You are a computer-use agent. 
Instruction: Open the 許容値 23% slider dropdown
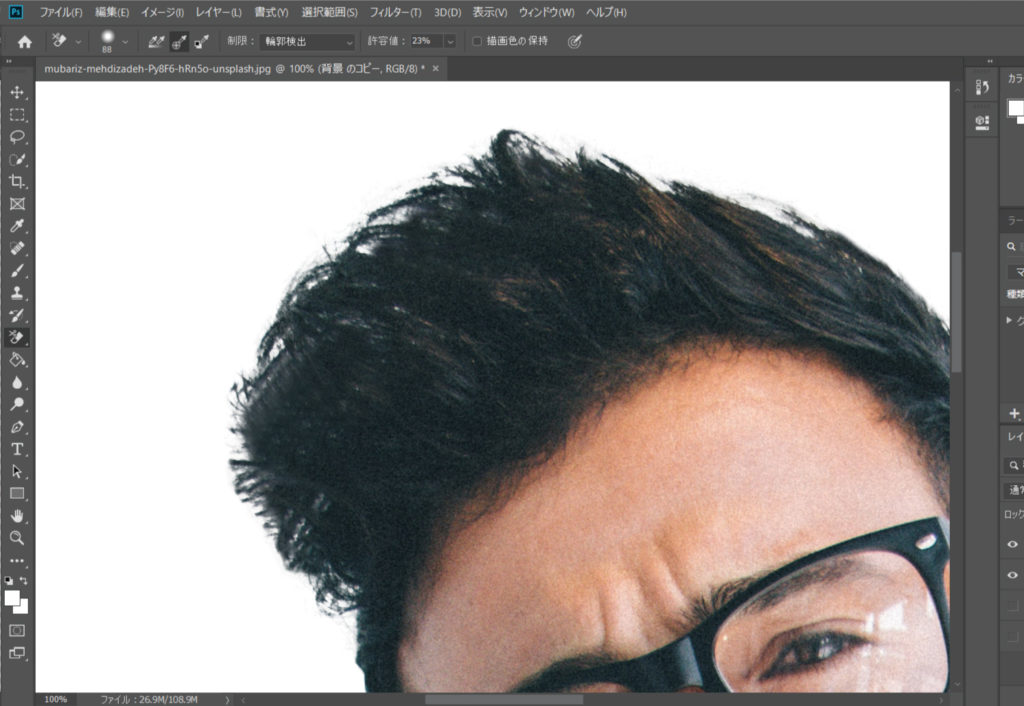coord(450,42)
